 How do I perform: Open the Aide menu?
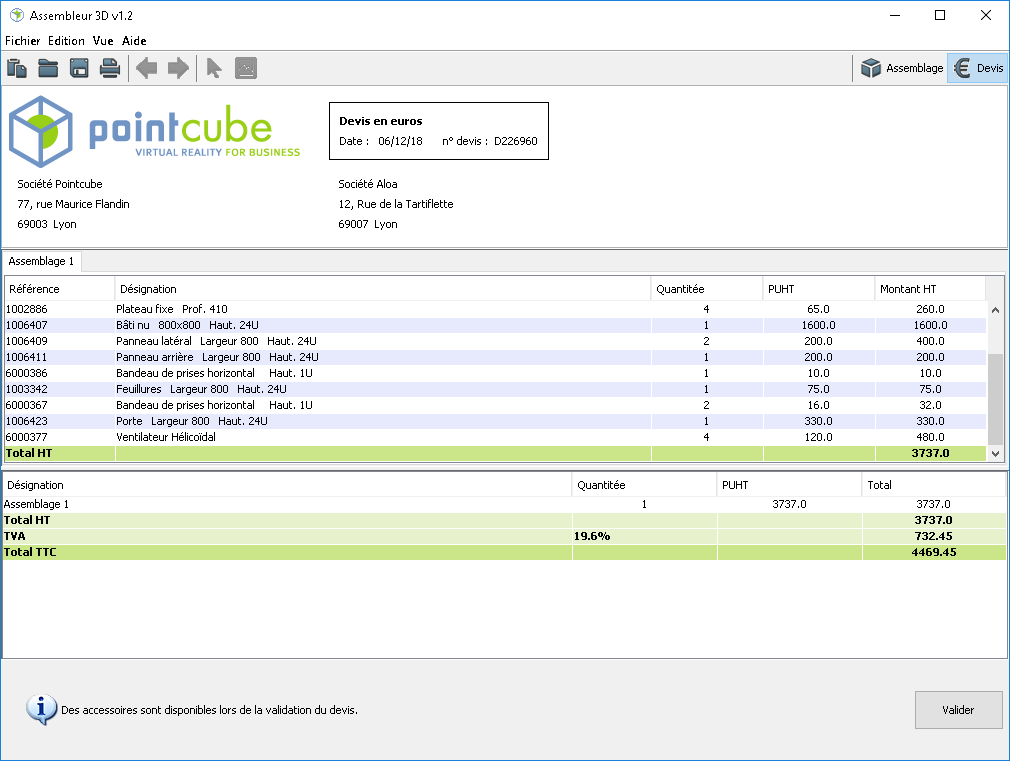pyautogui.click(x=134, y=41)
